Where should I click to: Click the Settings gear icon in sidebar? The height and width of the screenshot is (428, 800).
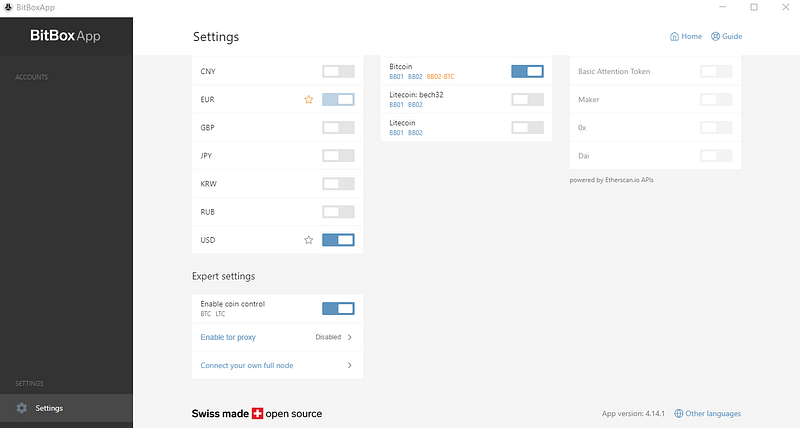[x=22, y=408]
